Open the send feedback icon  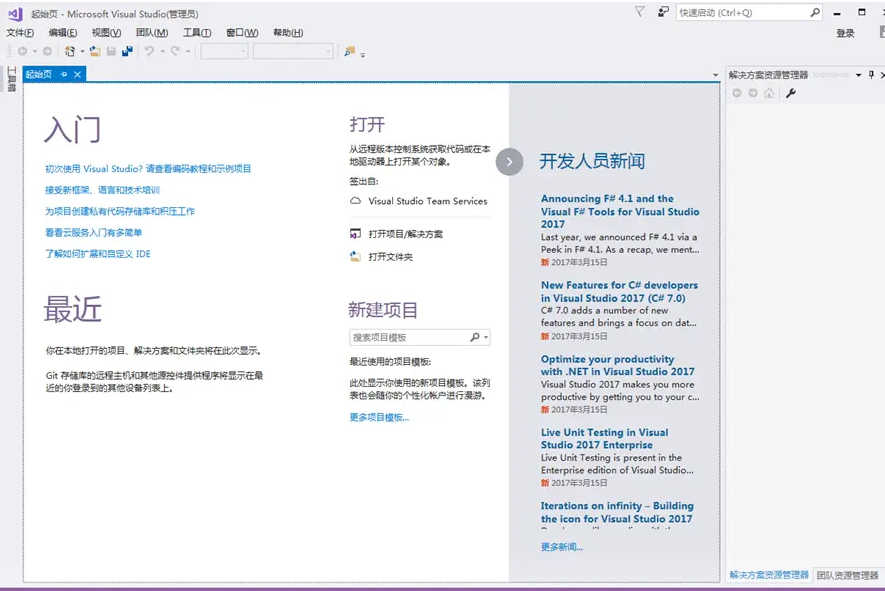pyautogui.click(x=663, y=12)
